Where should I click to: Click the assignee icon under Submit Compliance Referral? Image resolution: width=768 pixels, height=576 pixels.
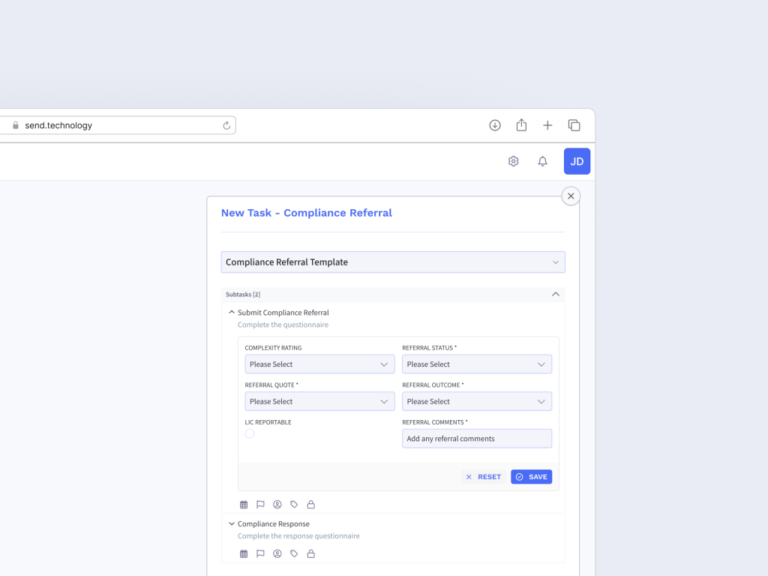(277, 505)
